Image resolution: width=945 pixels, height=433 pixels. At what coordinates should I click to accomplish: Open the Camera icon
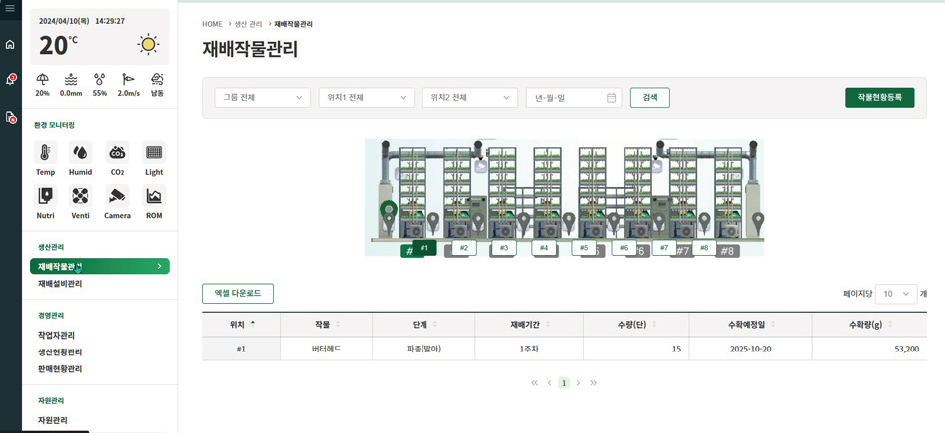pyautogui.click(x=118, y=196)
